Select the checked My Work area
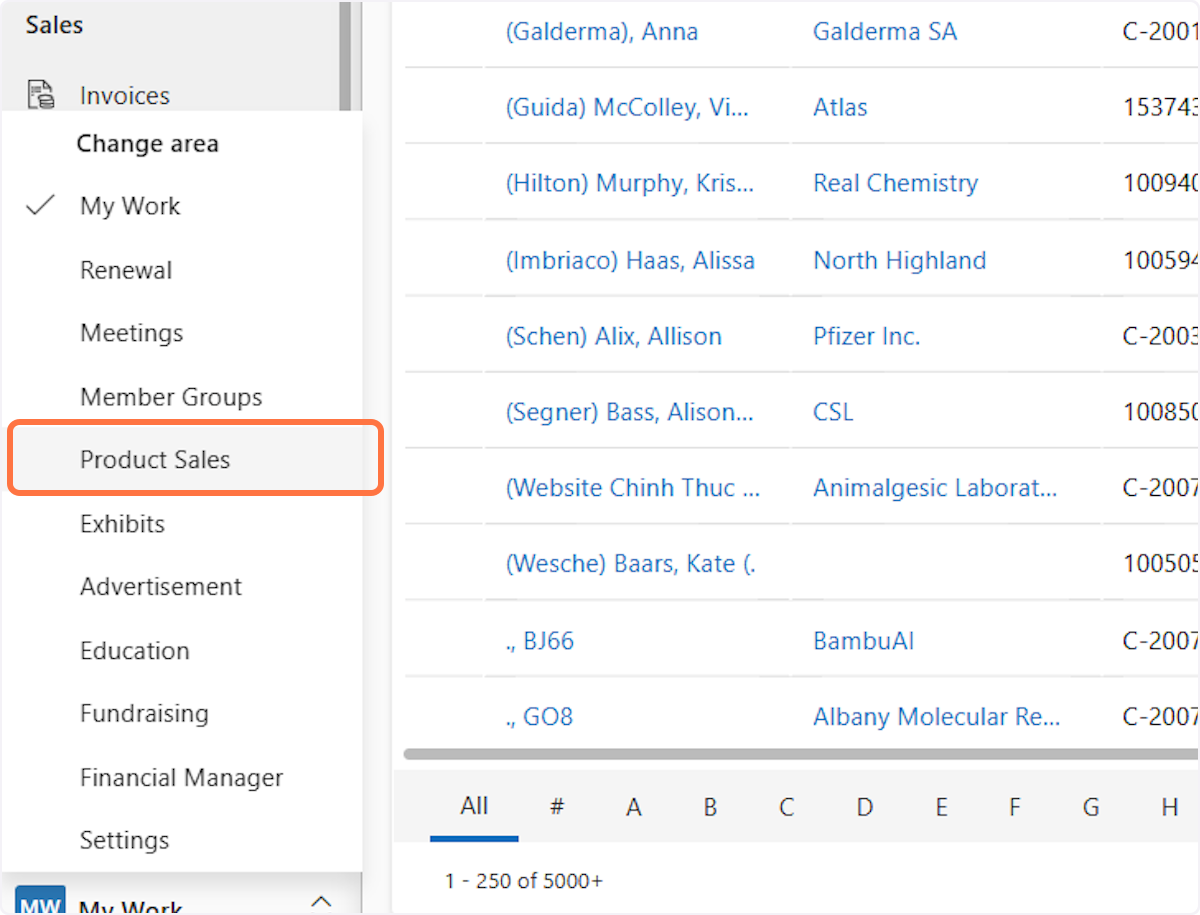Image resolution: width=1200 pixels, height=915 pixels. pos(130,206)
